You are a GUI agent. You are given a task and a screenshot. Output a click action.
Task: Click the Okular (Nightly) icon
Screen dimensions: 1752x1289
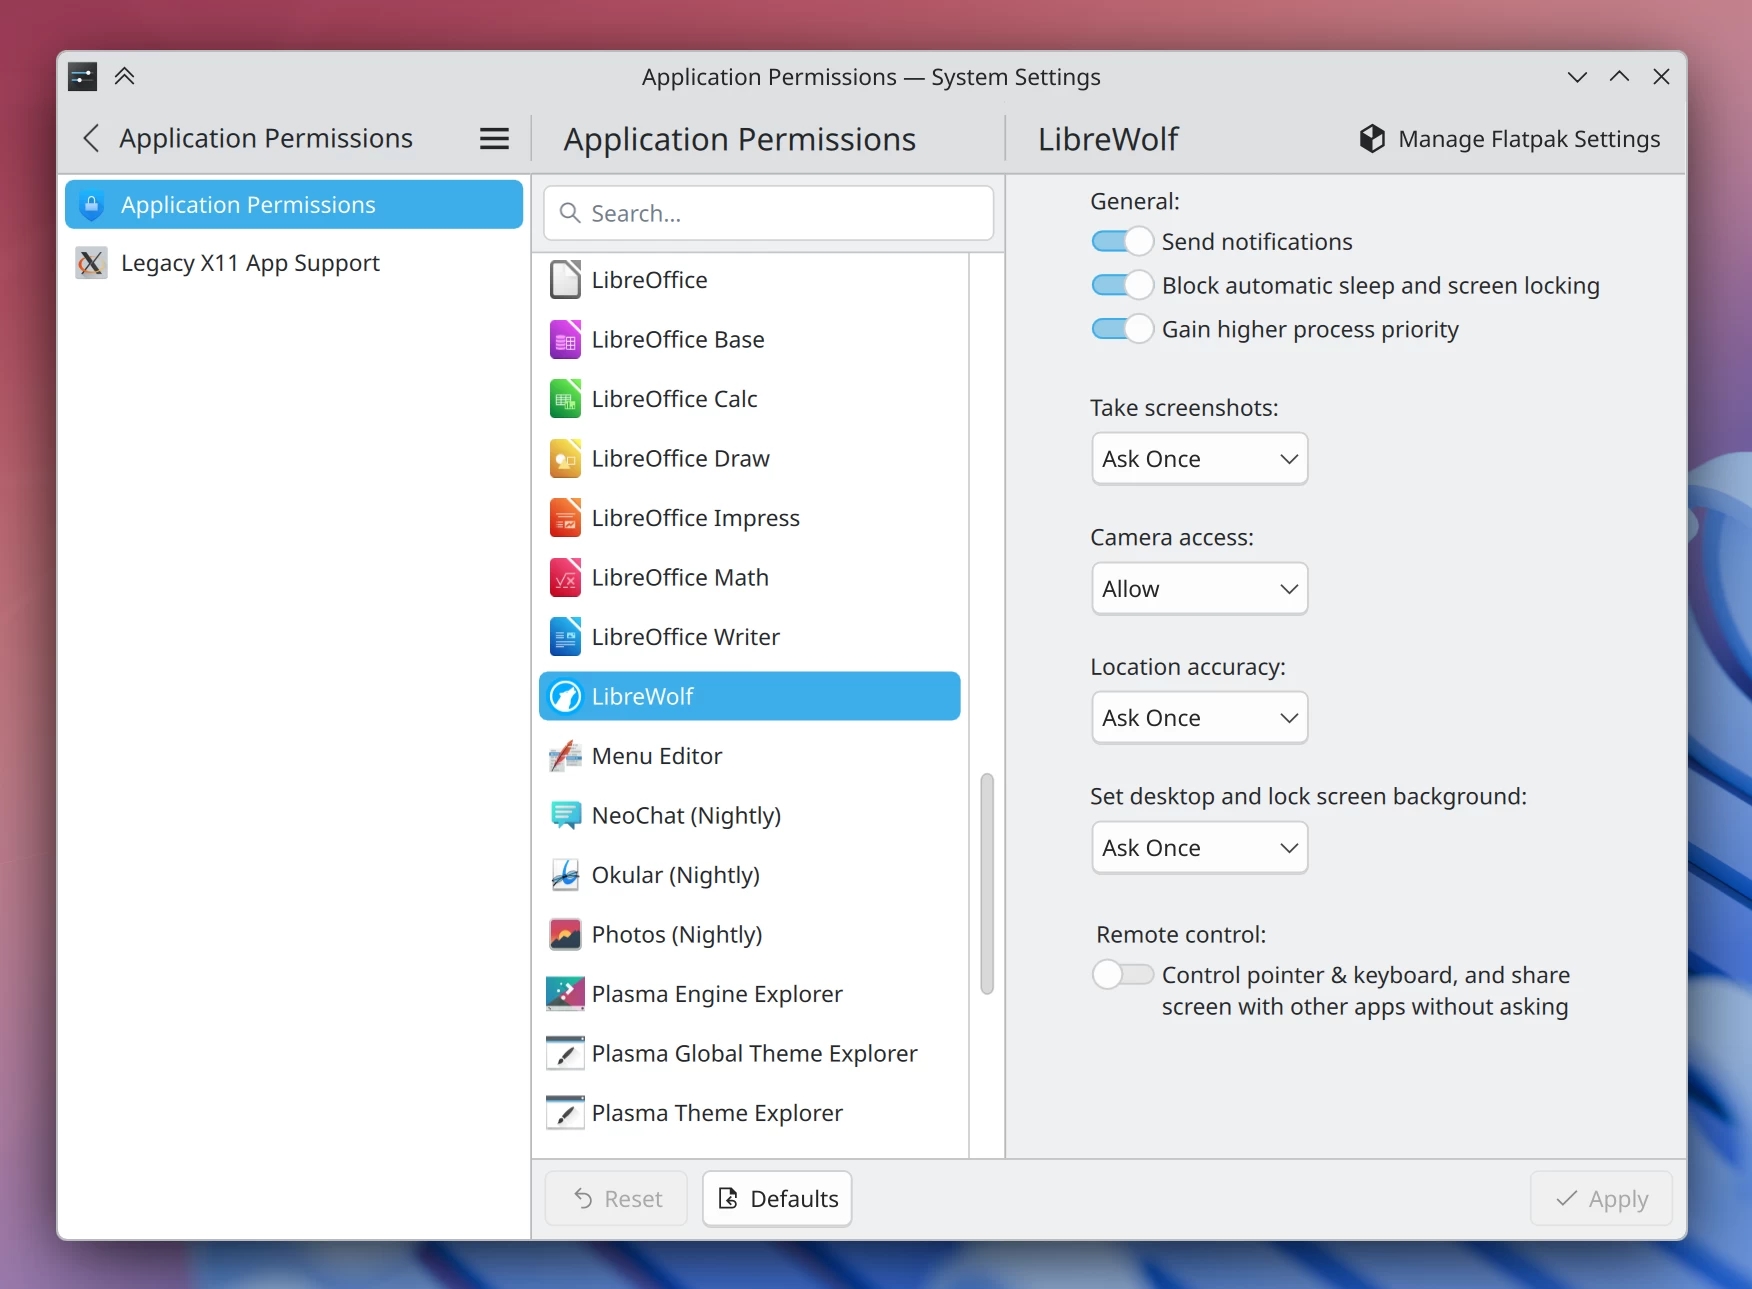click(565, 875)
